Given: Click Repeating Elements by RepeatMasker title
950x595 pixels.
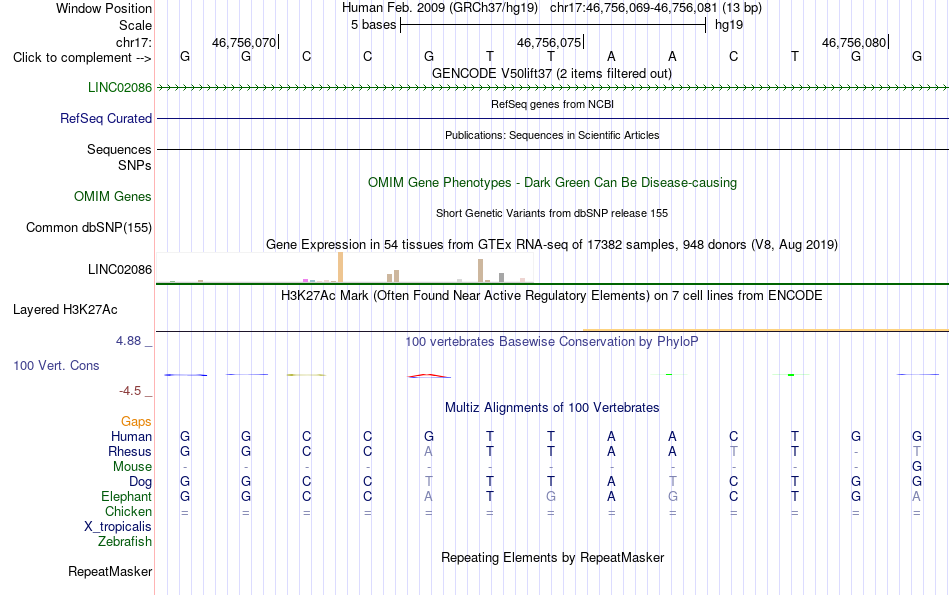Looking at the screenshot, I should click(x=552, y=557).
